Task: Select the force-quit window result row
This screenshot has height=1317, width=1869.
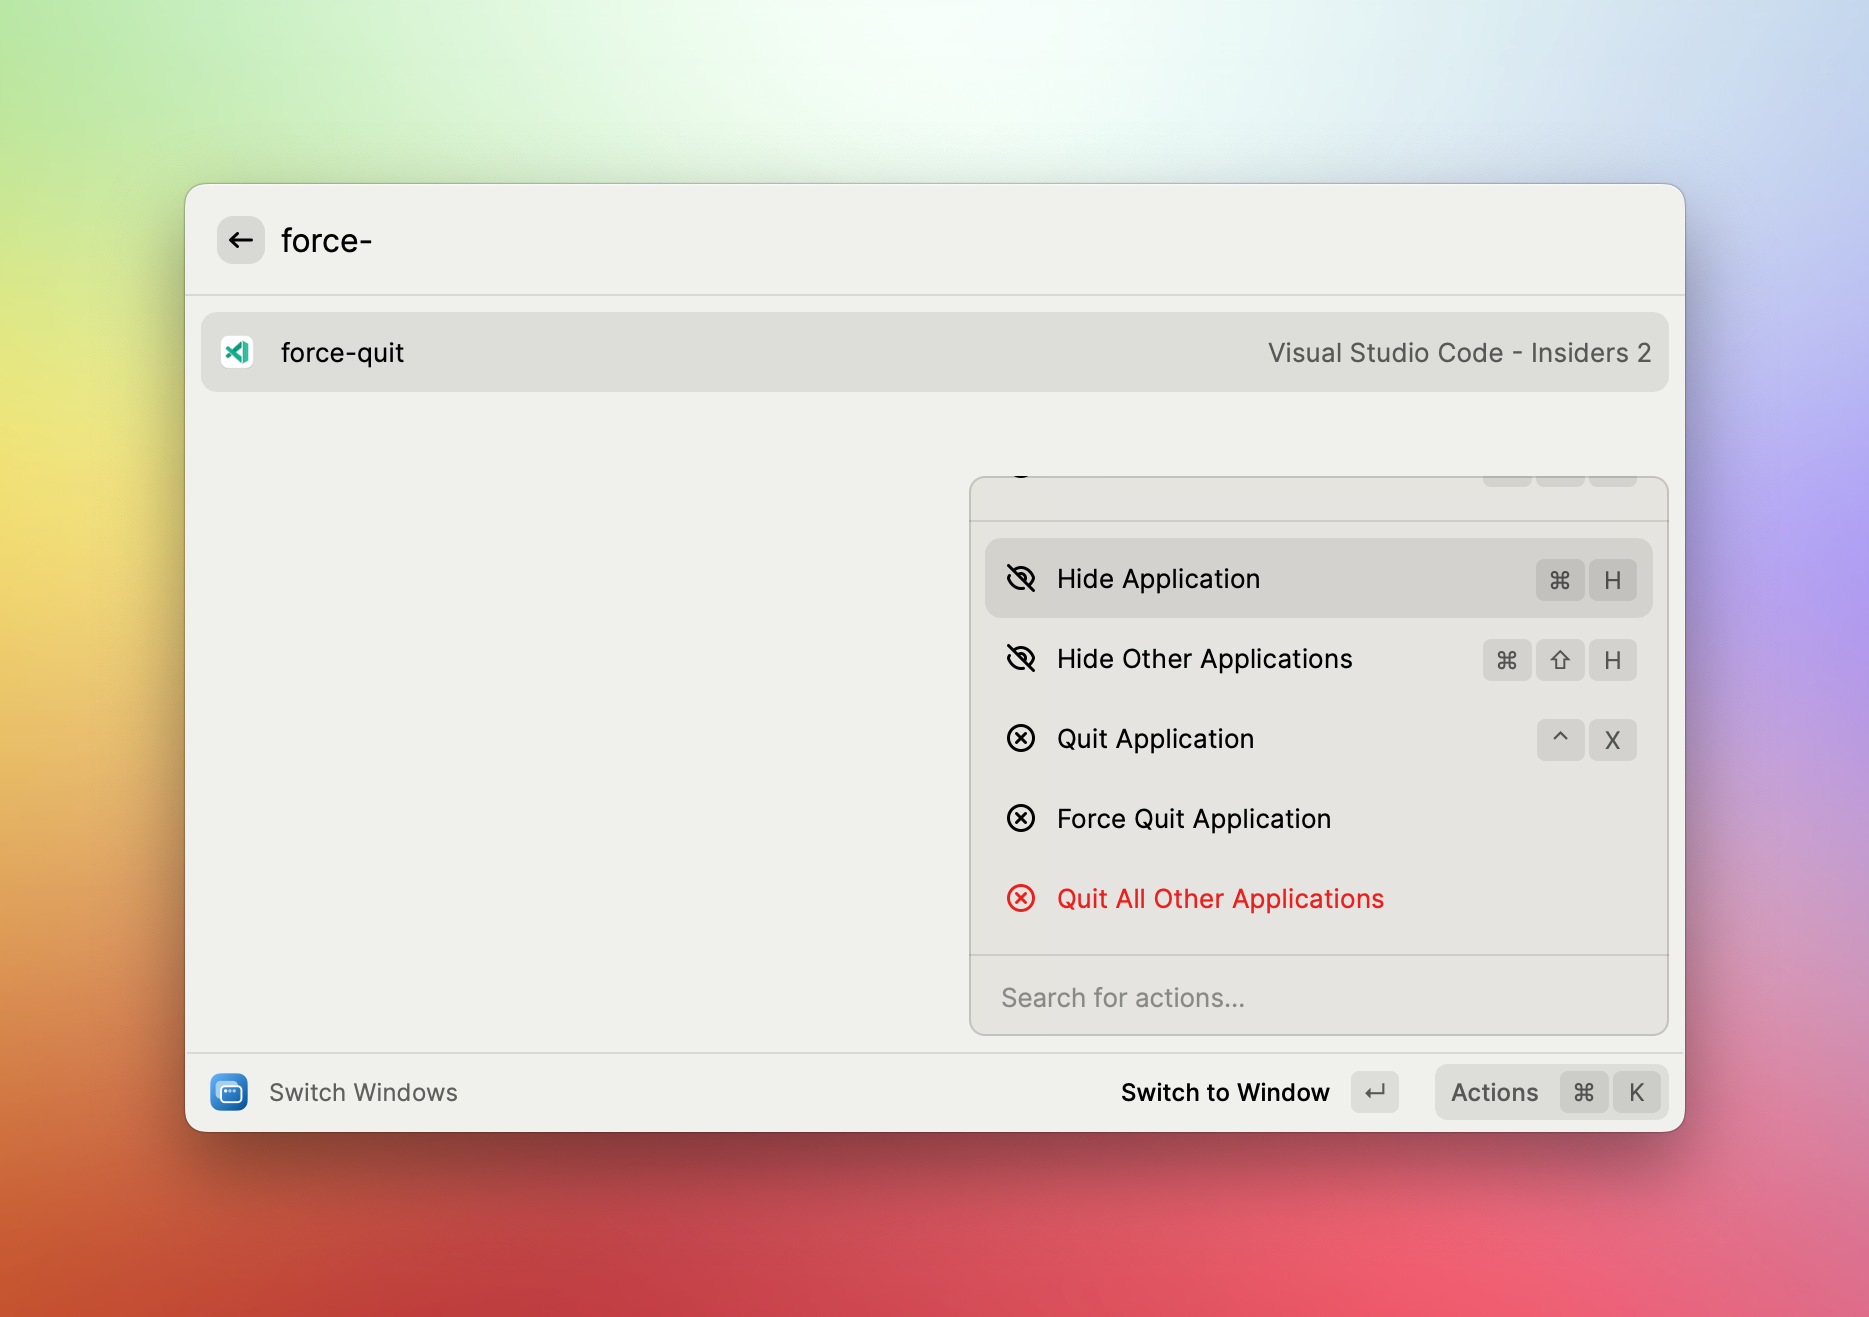Action: (934, 352)
